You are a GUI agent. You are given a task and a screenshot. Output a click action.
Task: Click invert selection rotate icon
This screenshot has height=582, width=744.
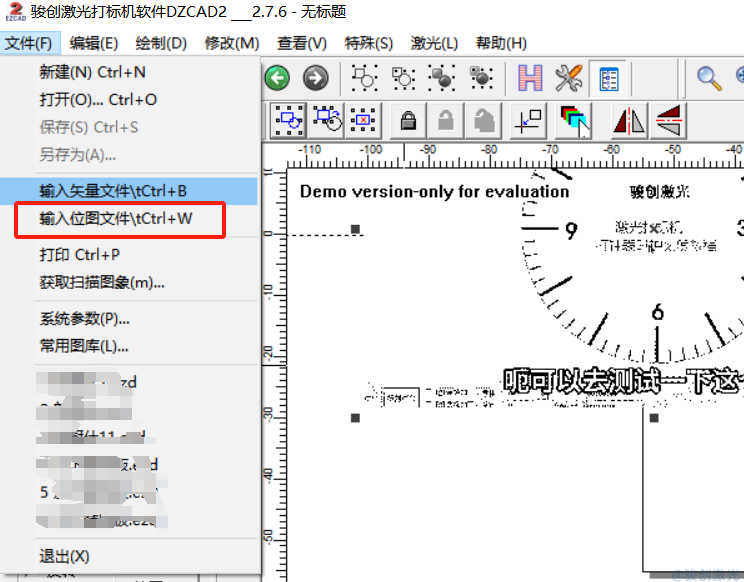(x=327, y=119)
